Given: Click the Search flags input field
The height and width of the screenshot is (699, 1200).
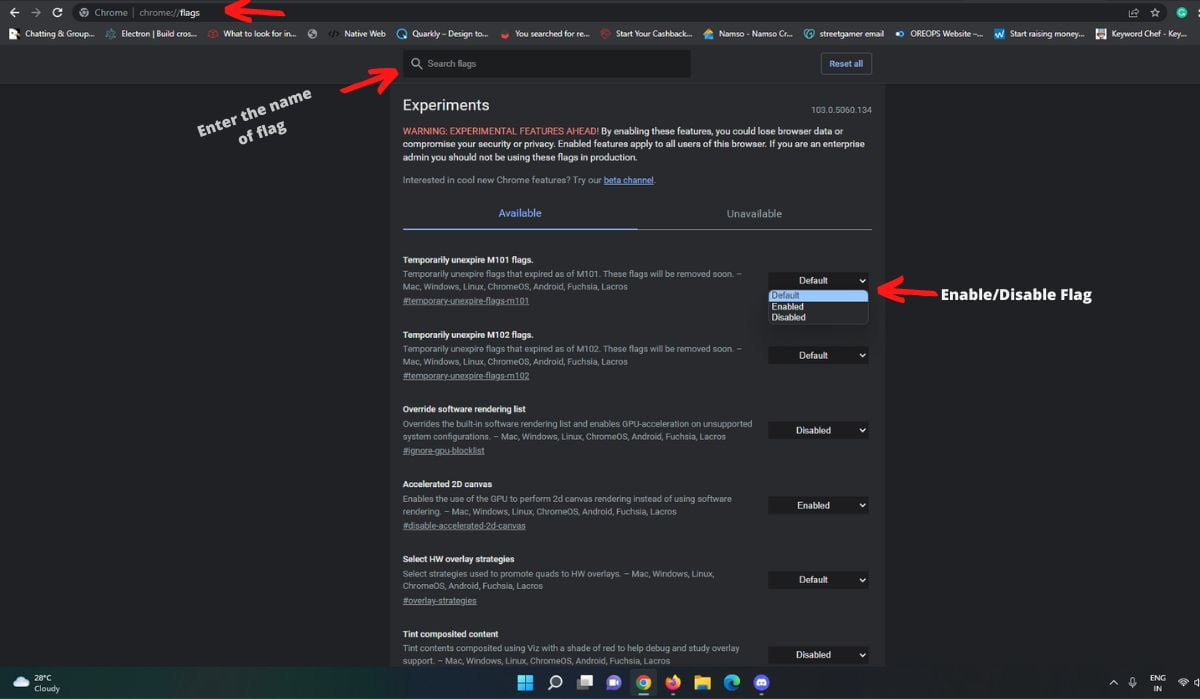Looking at the screenshot, I should click(546, 63).
